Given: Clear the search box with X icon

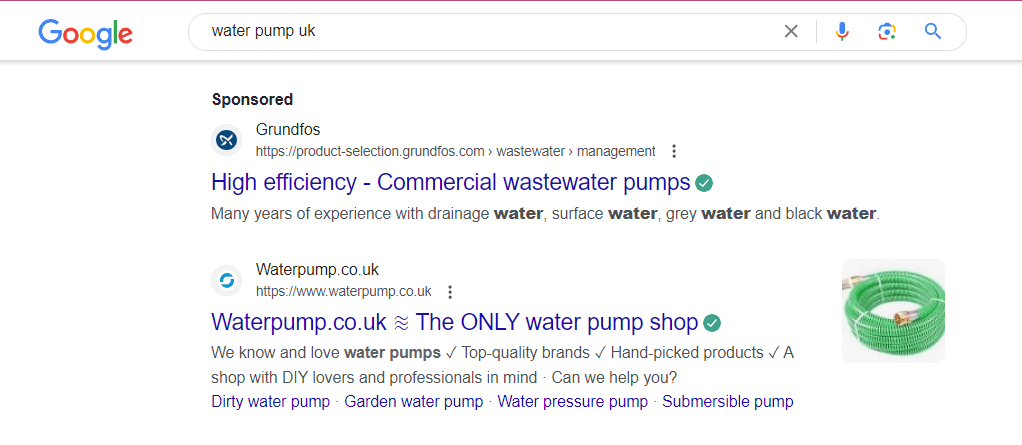Looking at the screenshot, I should coord(791,31).
